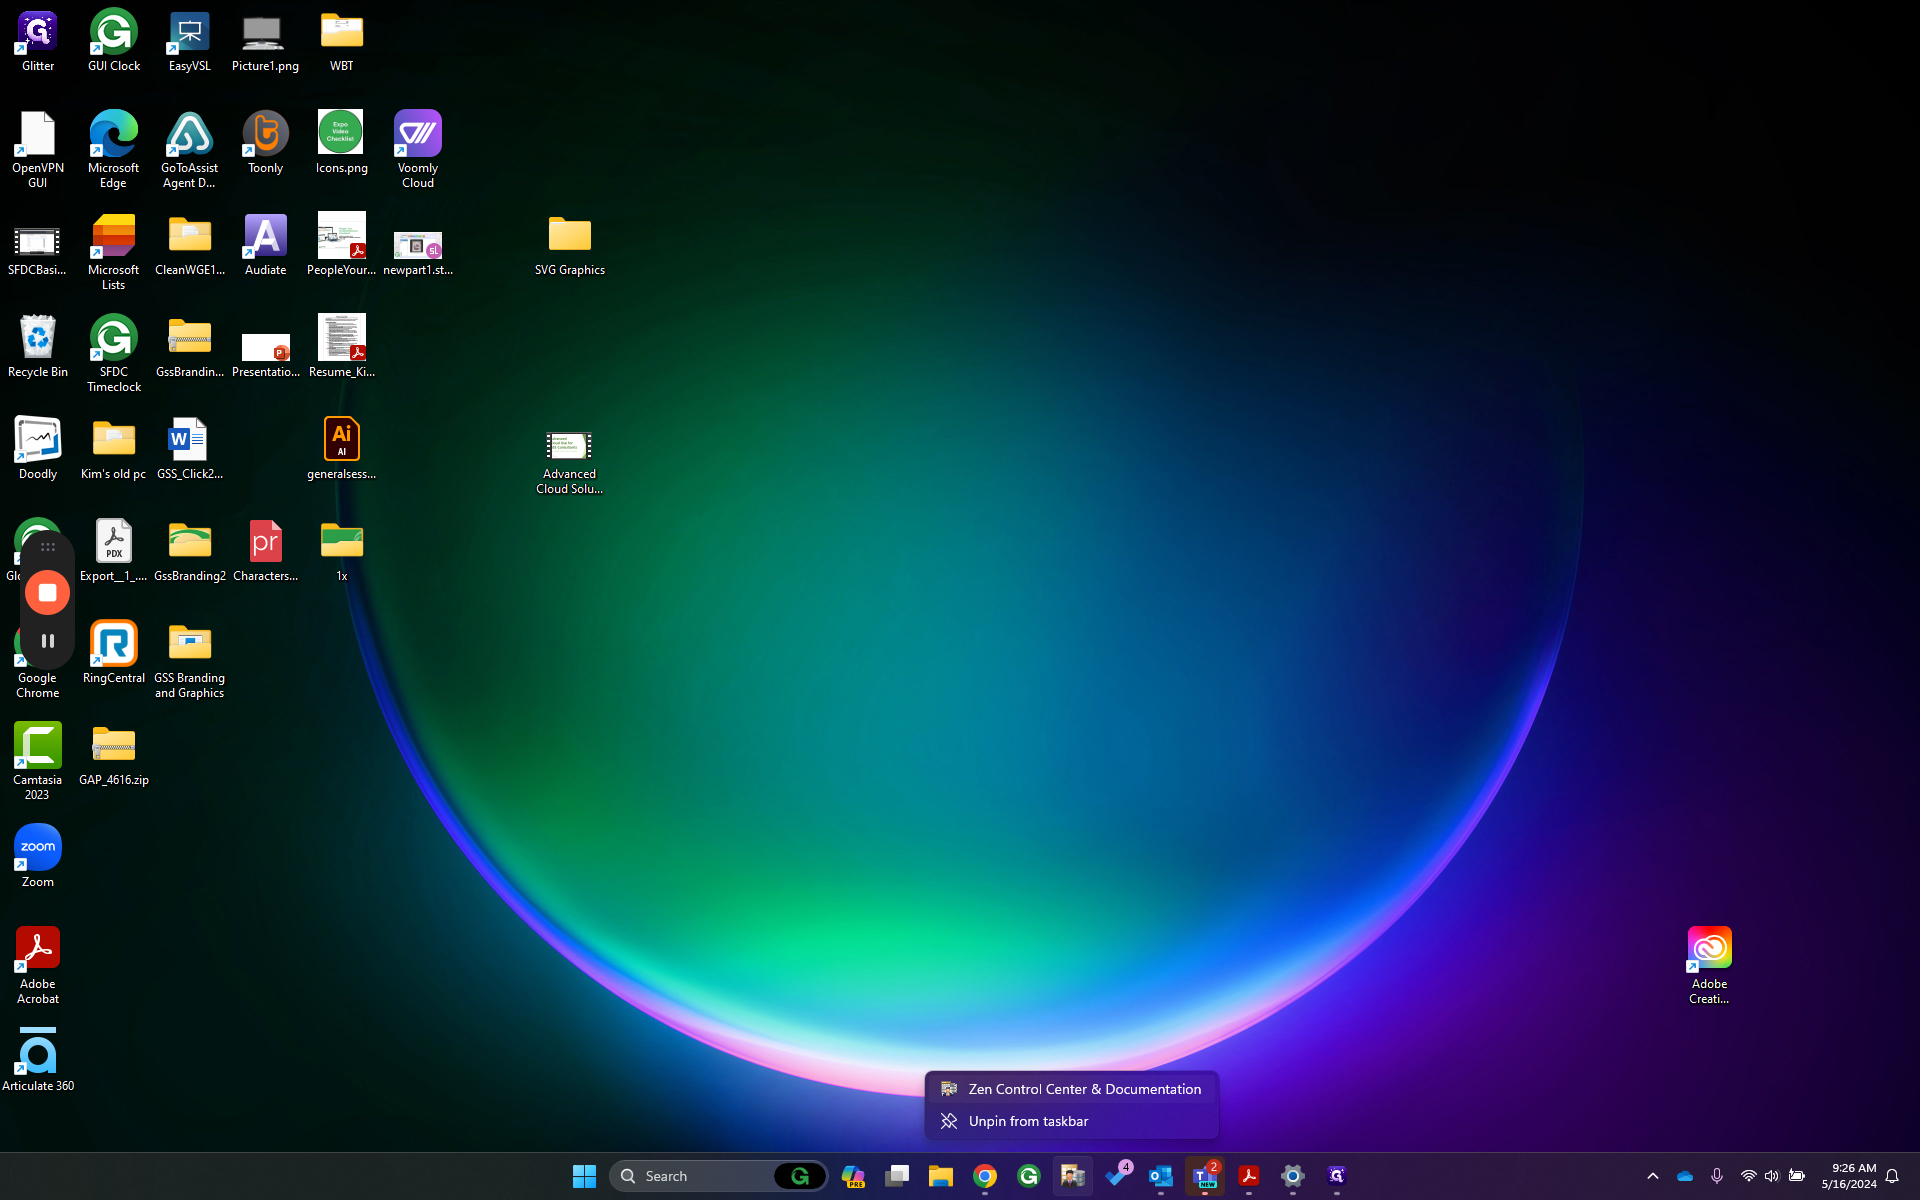Open Adobe Acrobat taskbar icon

[1249, 1176]
